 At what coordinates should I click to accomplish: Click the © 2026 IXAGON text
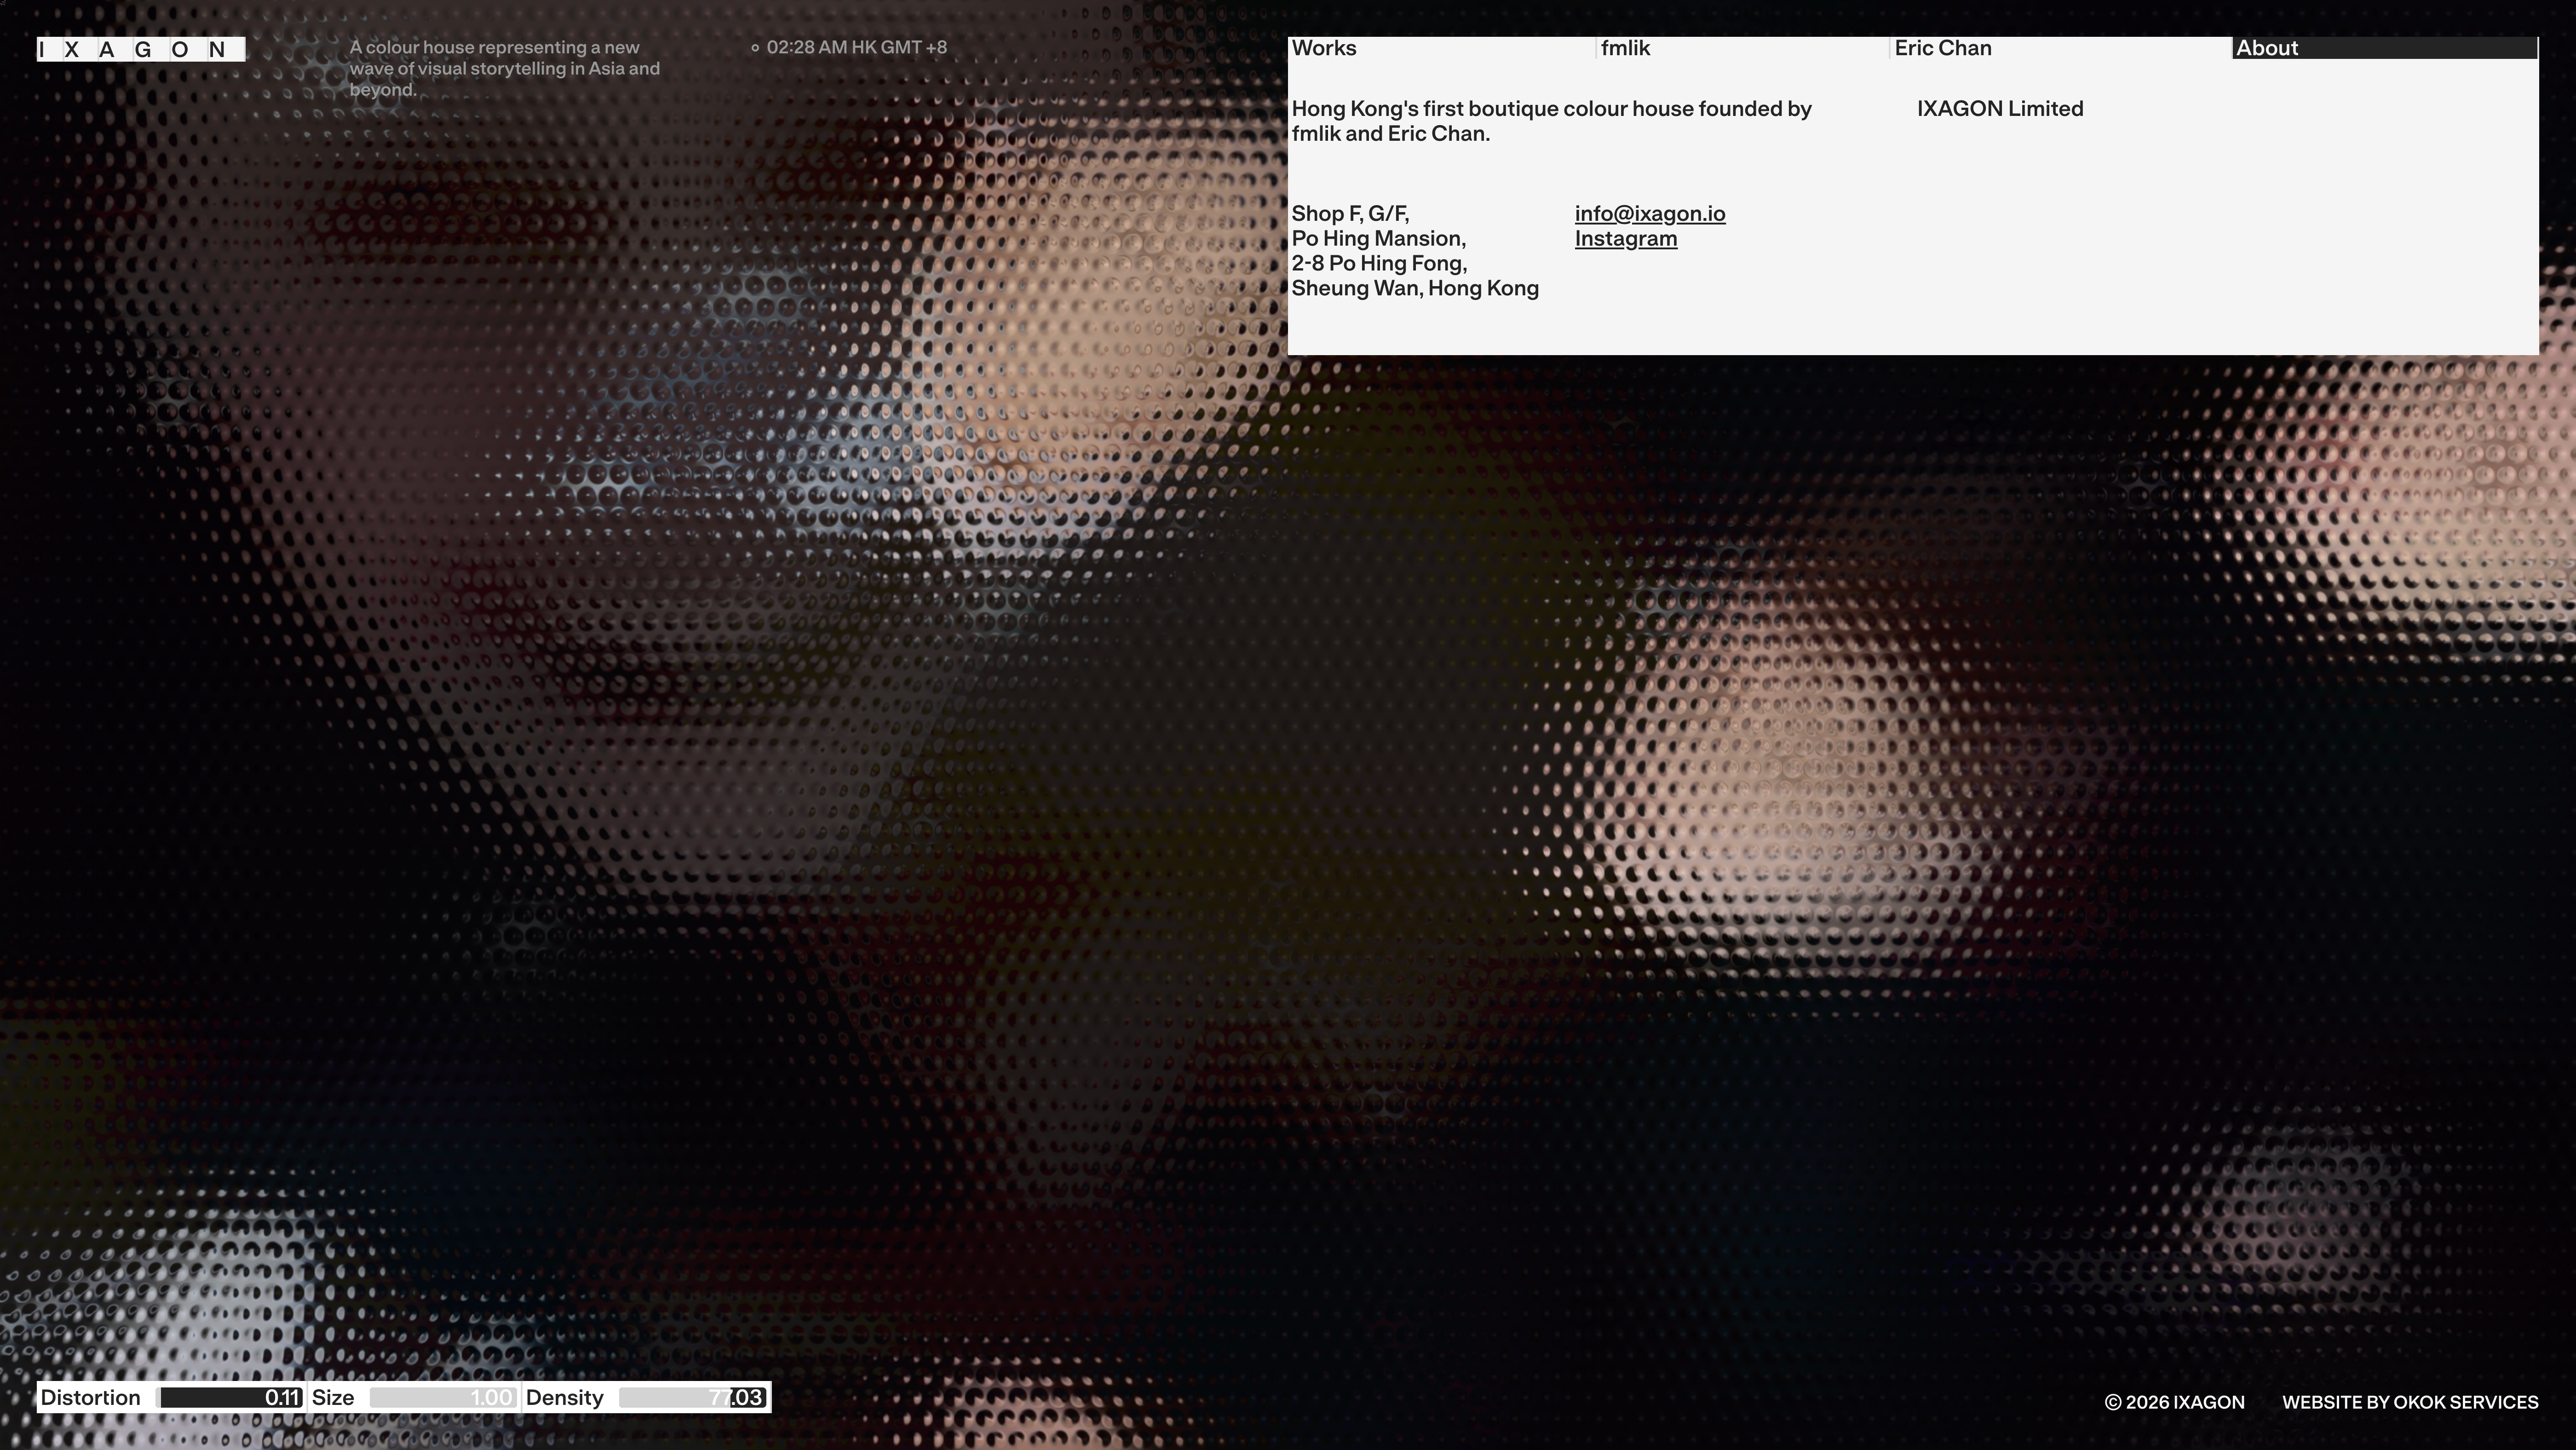[2175, 1403]
